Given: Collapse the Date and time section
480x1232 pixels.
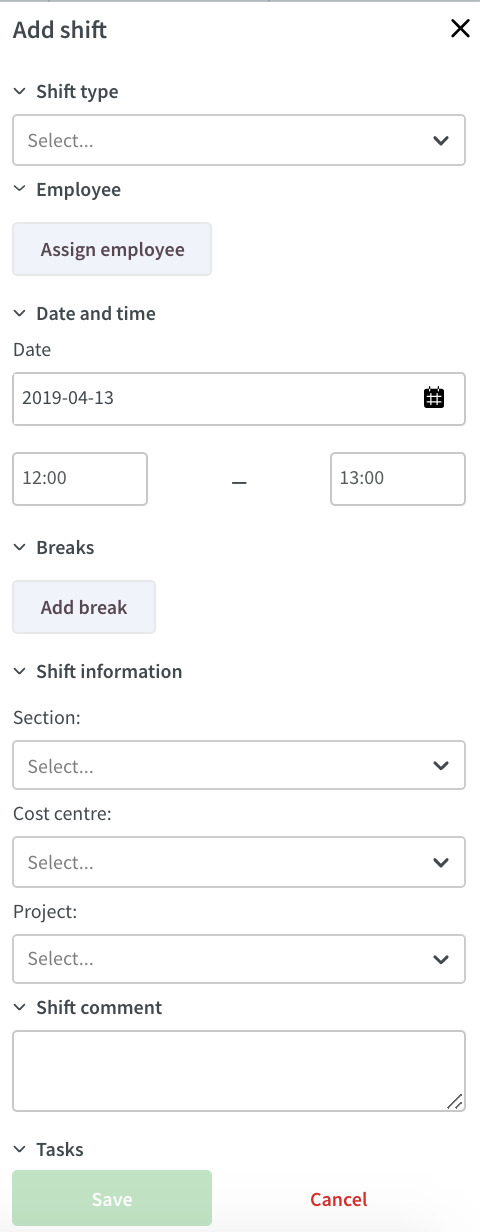Looking at the screenshot, I should (x=84, y=313).
